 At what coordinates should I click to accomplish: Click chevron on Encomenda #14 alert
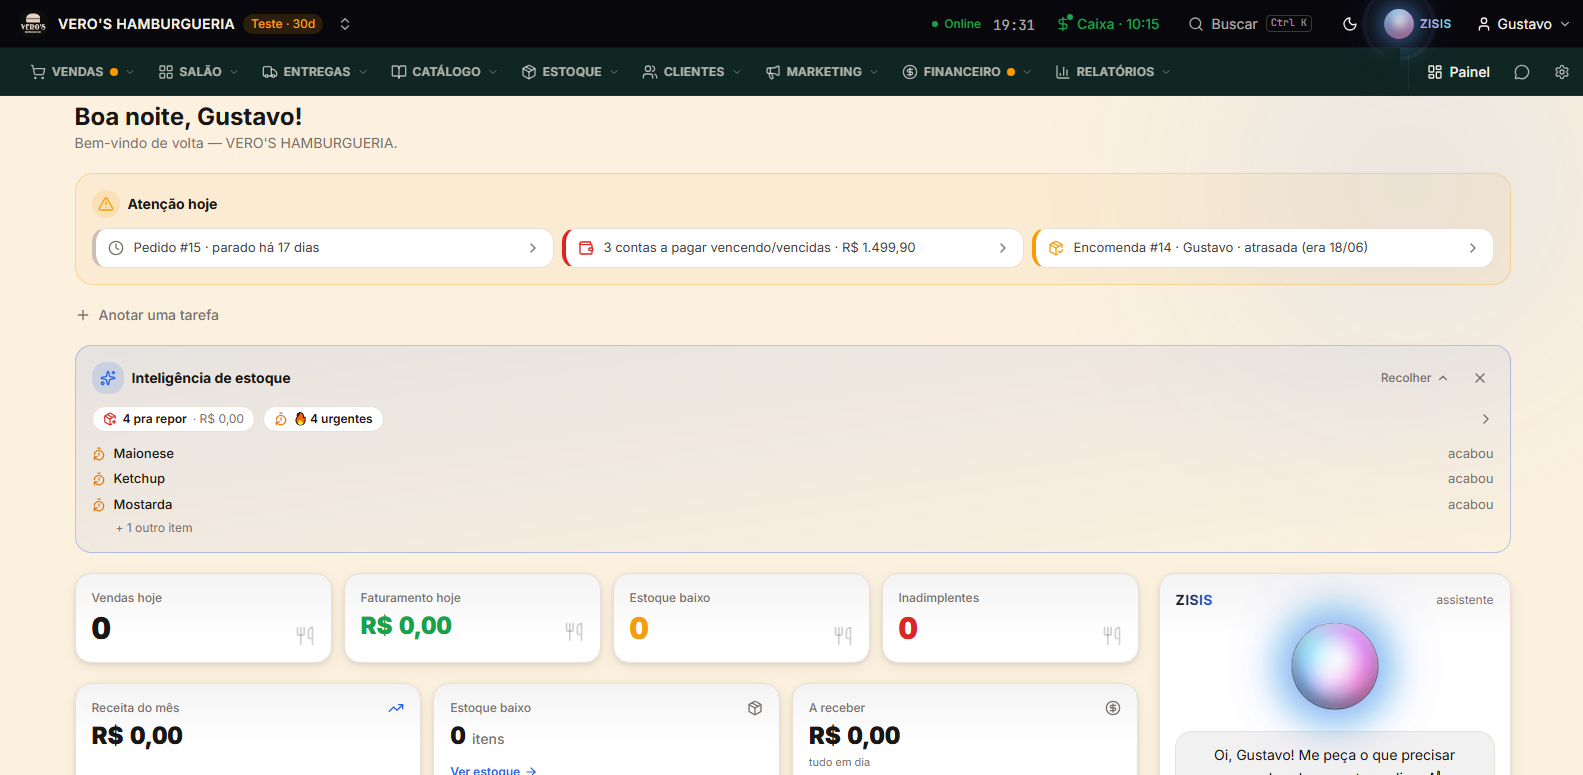(x=1473, y=248)
